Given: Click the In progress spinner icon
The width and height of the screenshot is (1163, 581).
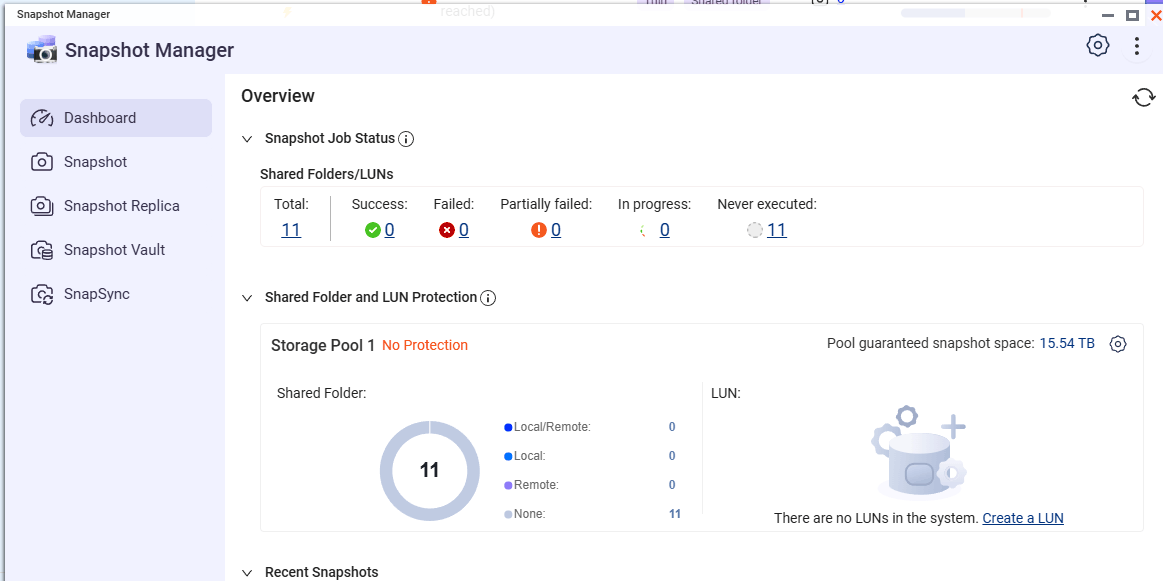Looking at the screenshot, I should [645, 231].
